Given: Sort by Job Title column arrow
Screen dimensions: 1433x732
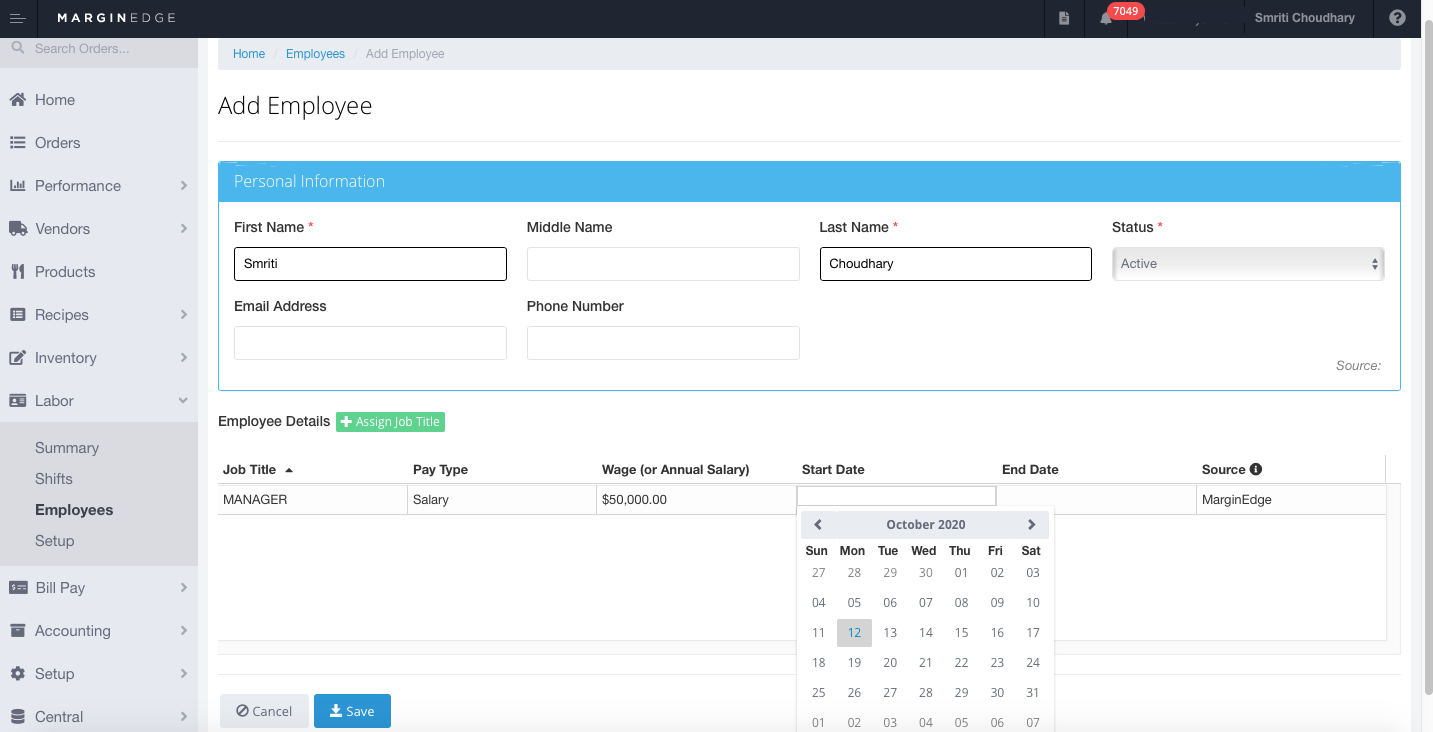Looking at the screenshot, I should click(289, 470).
